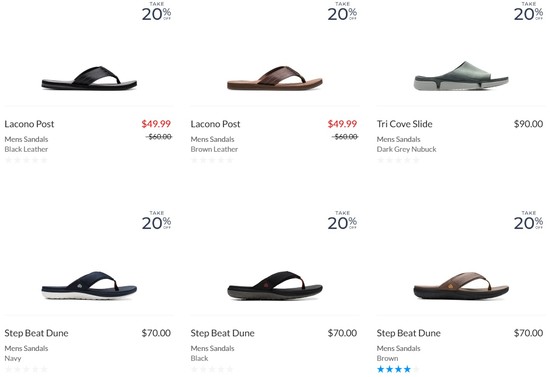Screen dimensions: 550x377
Task: Open the brown Step Beat Dune sandal image
Action: coord(461,285)
